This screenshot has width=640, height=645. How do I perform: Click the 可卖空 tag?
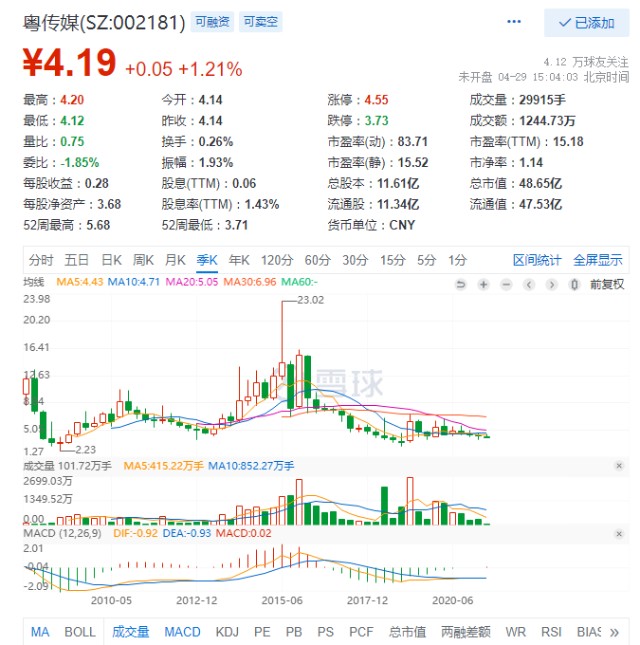pos(260,22)
